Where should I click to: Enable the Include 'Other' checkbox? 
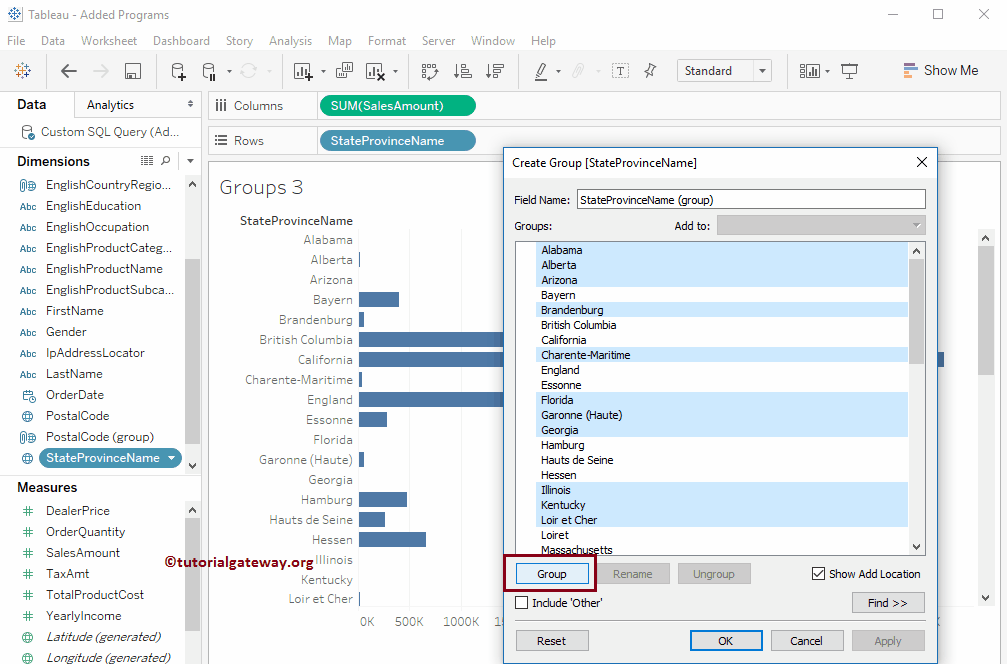521,603
